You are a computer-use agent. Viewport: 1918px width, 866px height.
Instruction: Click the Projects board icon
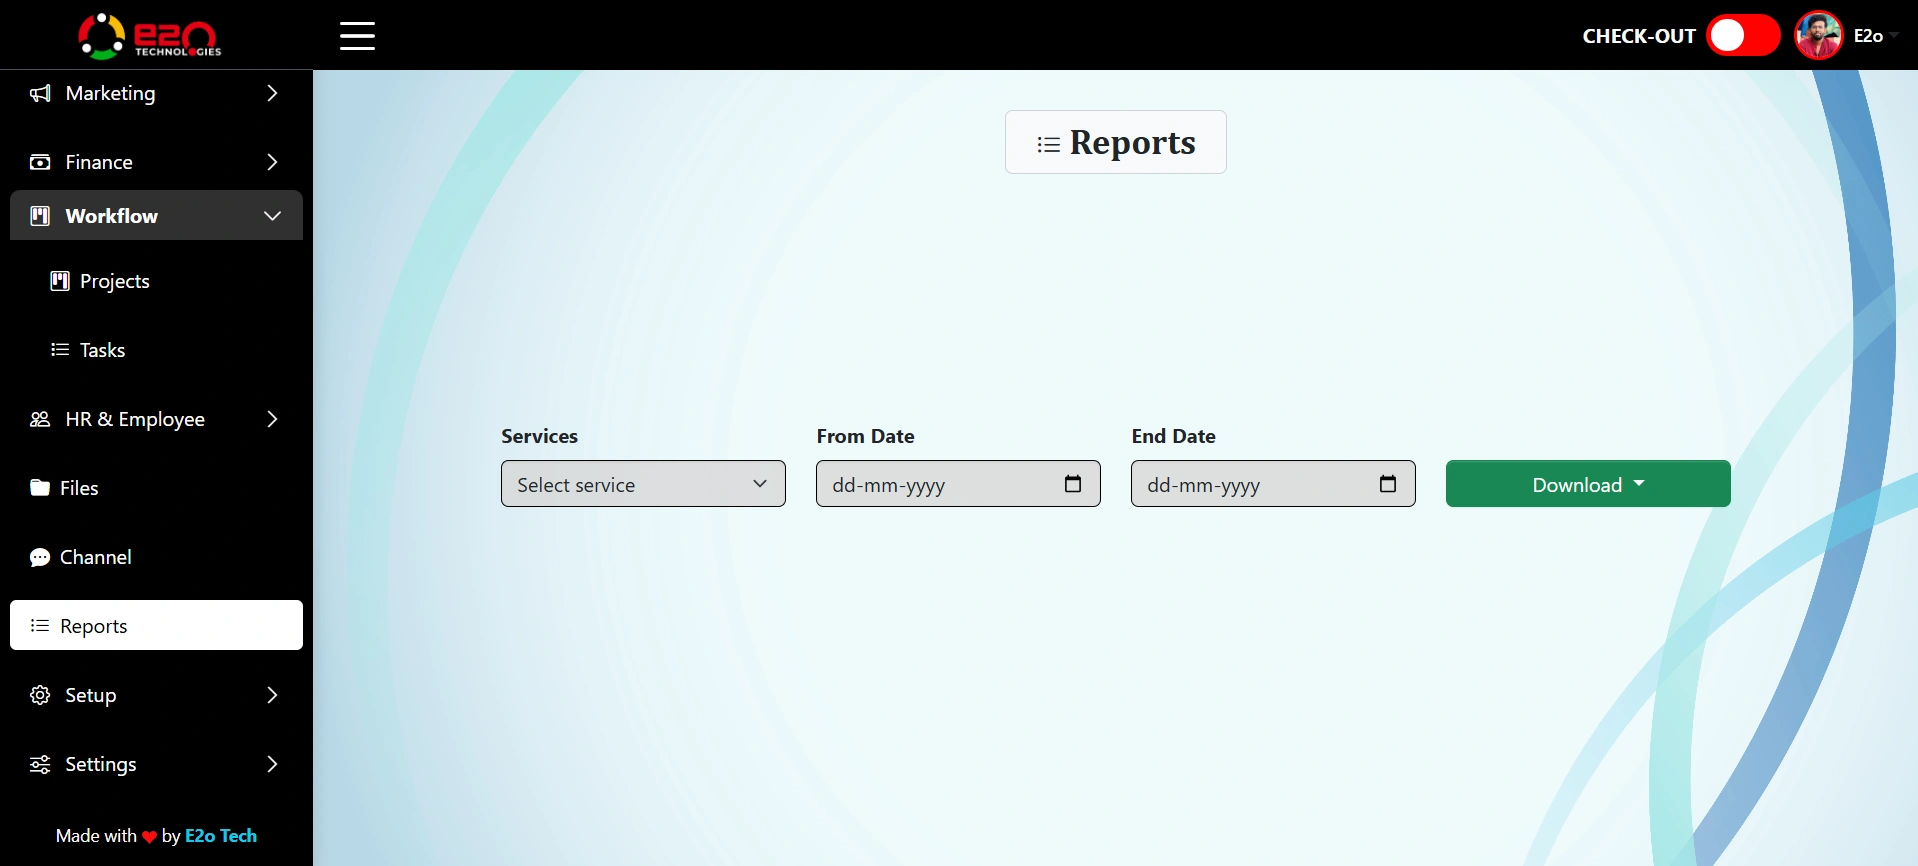pos(60,281)
